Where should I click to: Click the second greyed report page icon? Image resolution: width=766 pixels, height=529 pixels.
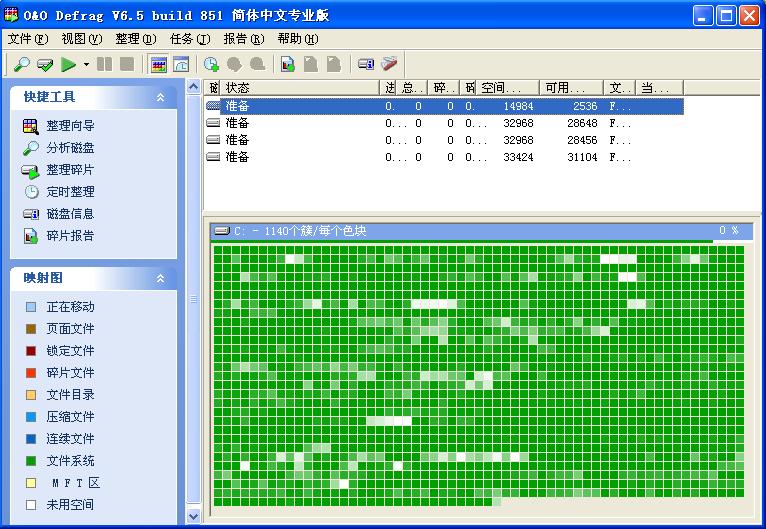click(x=334, y=64)
